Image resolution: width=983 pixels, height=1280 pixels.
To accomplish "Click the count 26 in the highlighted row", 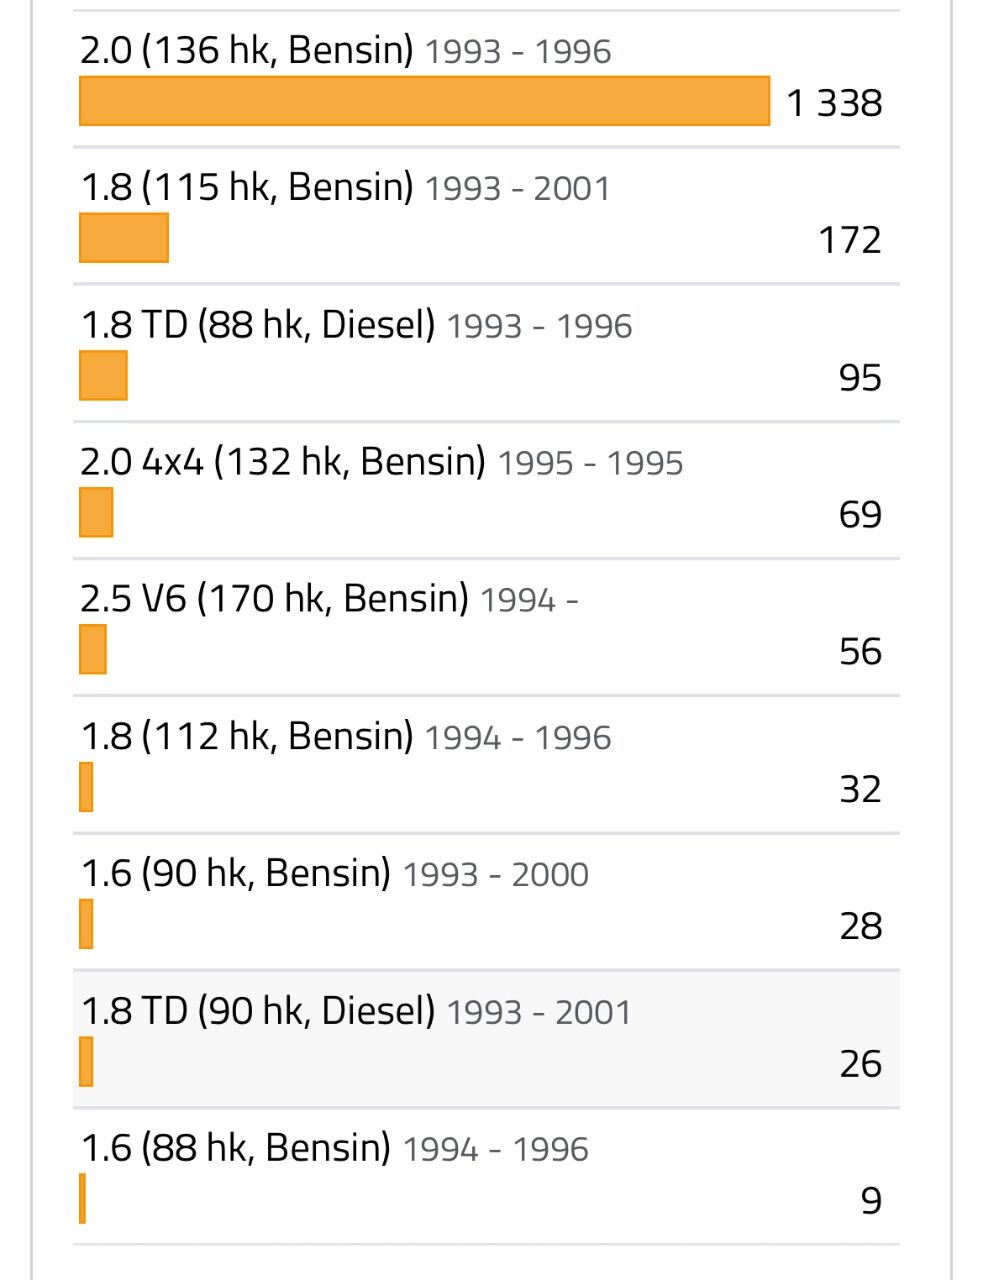I will pyautogui.click(x=860, y=1063).
